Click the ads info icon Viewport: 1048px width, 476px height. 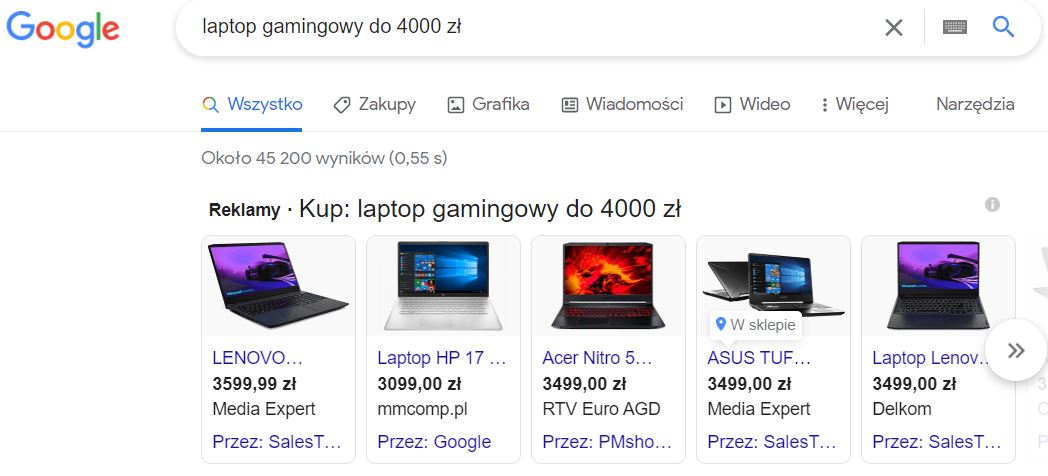(x=992, y=205)
